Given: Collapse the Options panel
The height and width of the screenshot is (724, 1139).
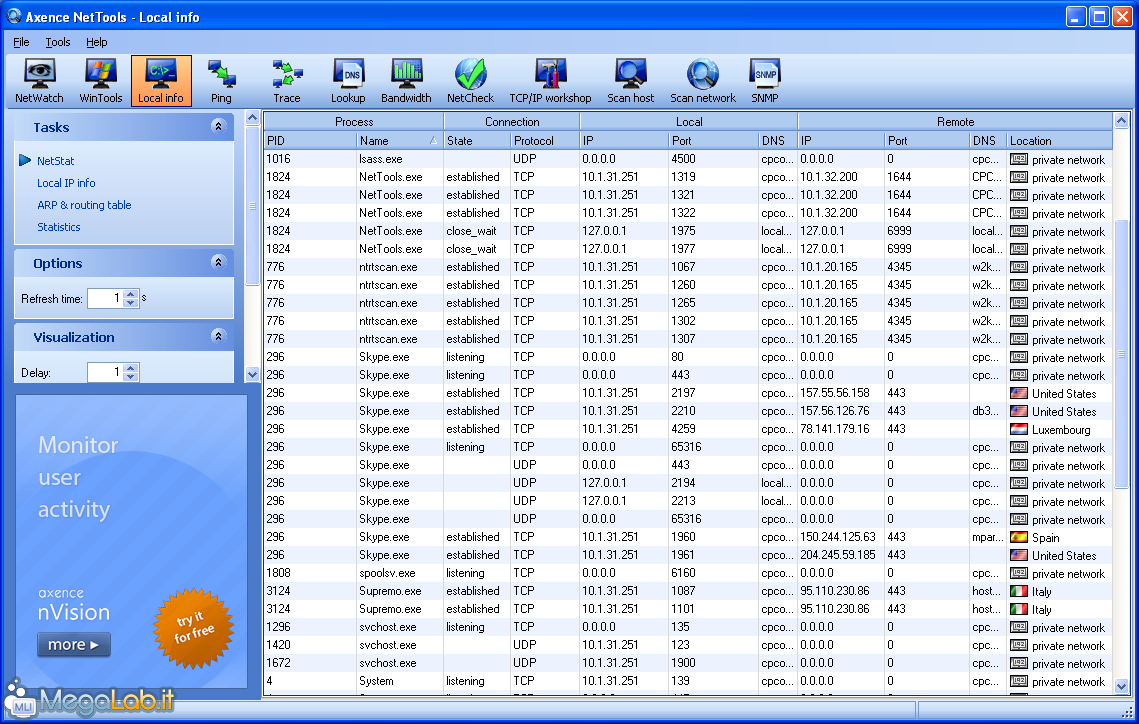Looking at the screenshot, I should 218,262.
